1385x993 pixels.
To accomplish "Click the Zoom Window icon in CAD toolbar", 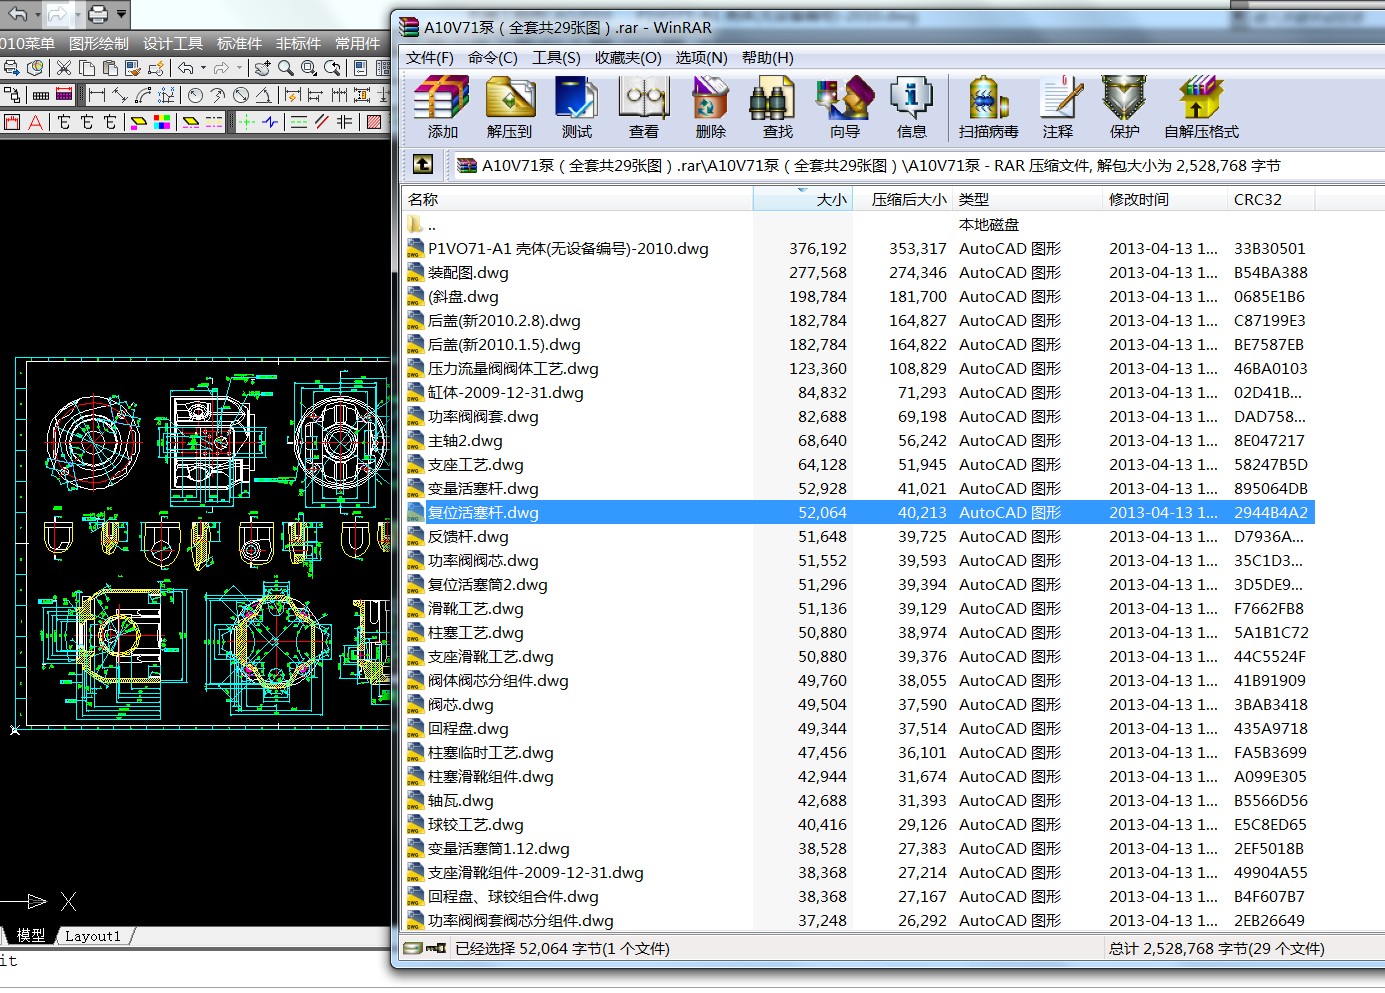I will tap(309, 68).
